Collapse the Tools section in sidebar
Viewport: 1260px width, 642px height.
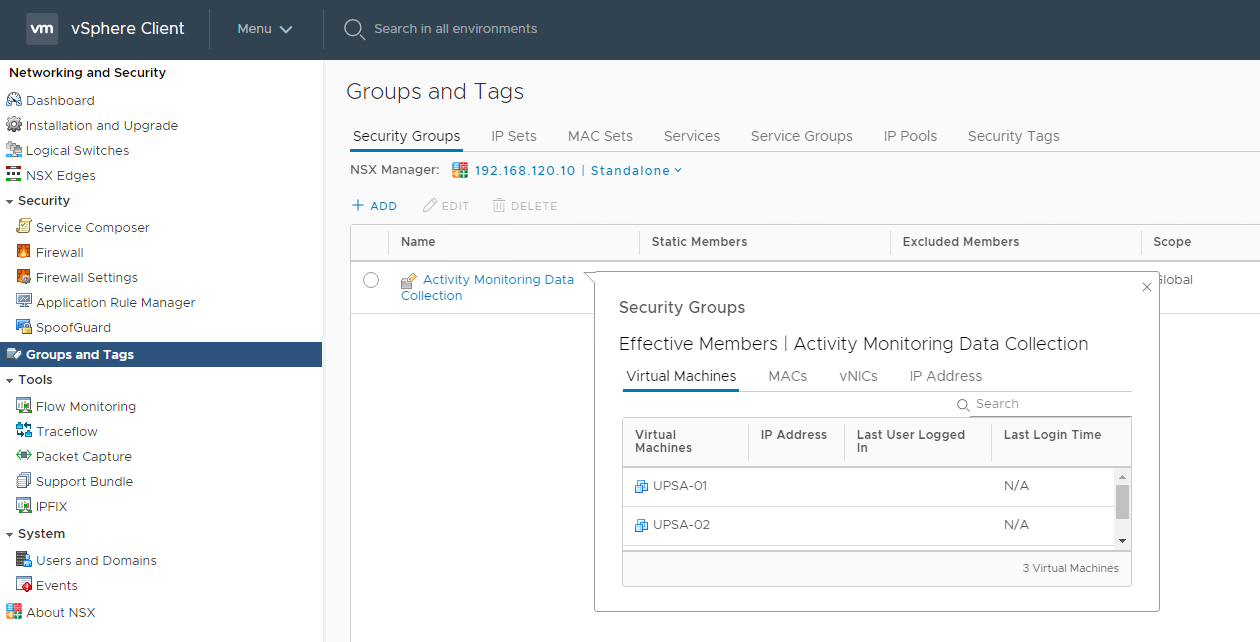pos(9,380)
